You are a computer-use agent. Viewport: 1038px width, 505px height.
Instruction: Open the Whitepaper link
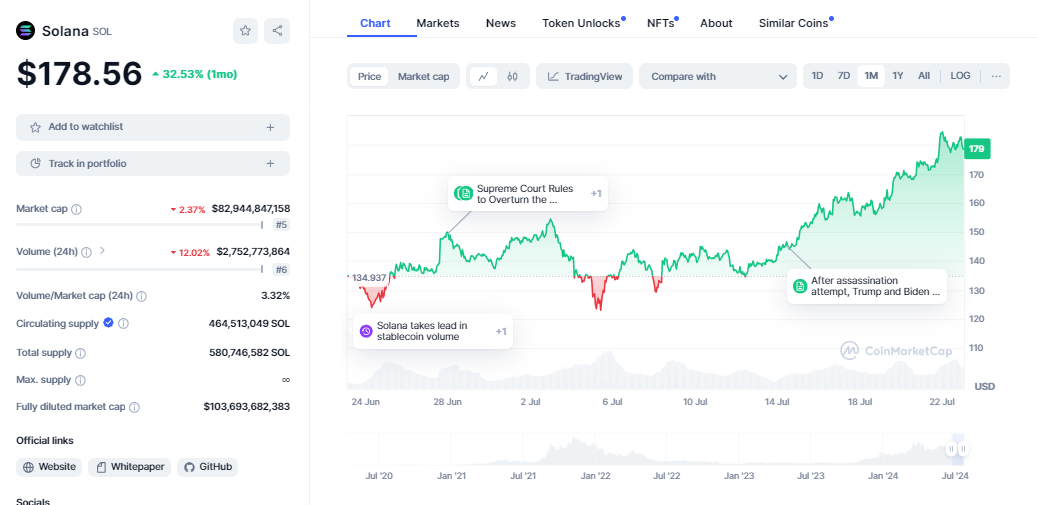(130, 467)
